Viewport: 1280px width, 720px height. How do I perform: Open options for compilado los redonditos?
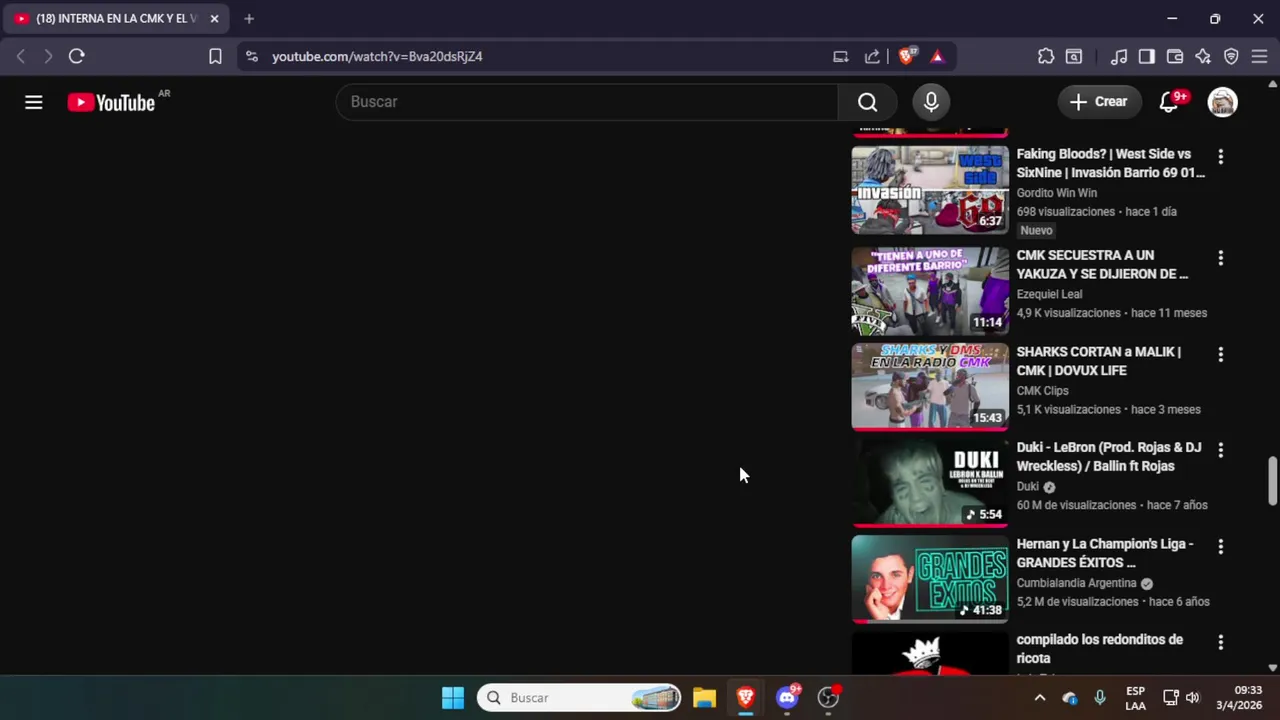1220,642
